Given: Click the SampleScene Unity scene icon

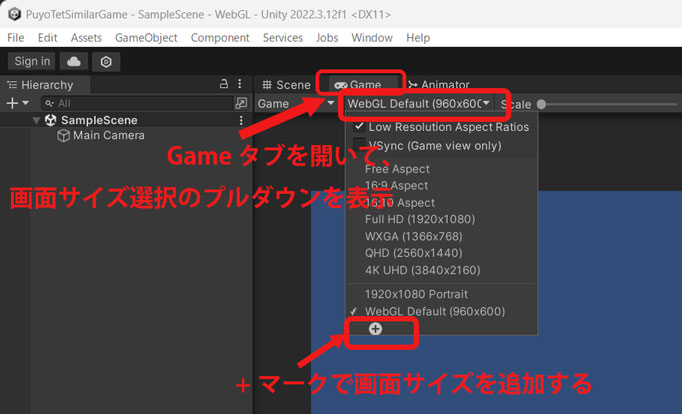Looking at the screenshot, I should pos(51,120).
